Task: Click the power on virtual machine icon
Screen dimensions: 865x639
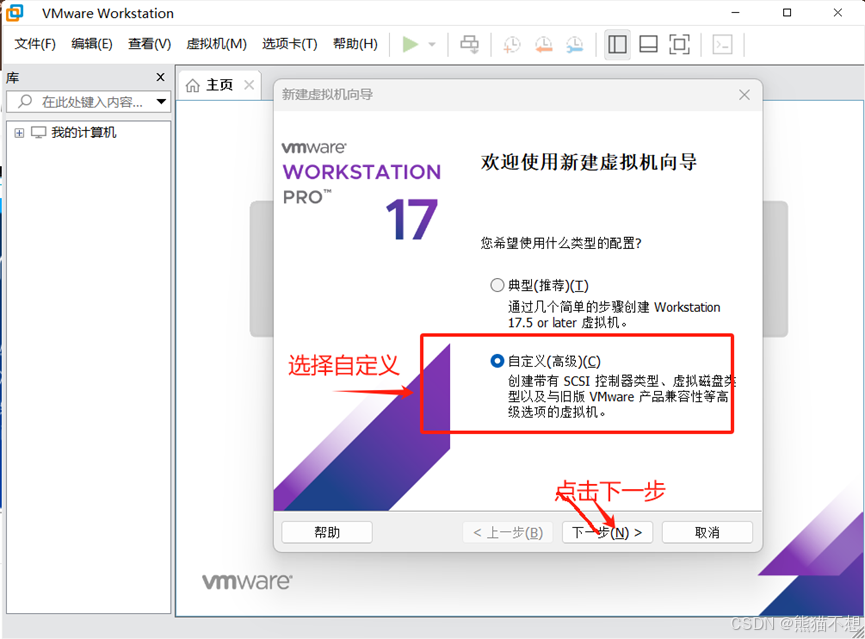Action: [409, 44]
